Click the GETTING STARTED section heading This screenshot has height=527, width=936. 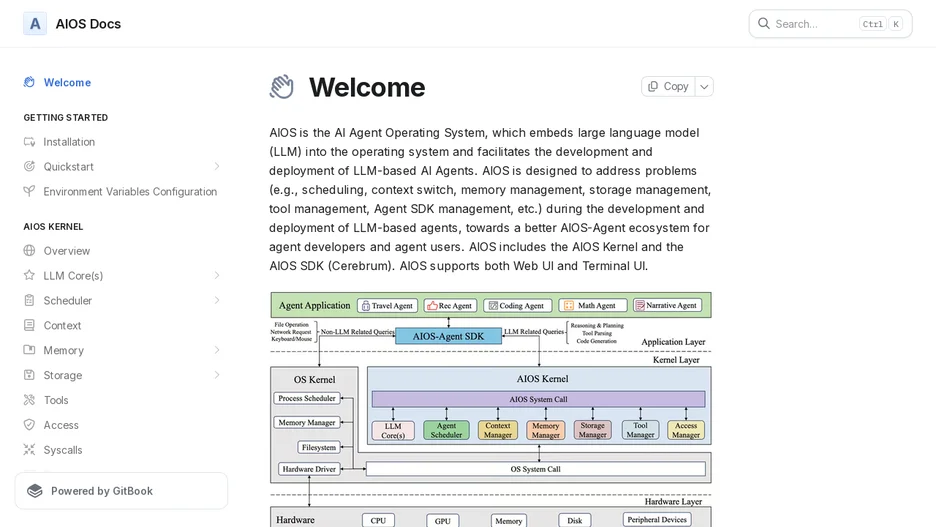tap(66, 118)
